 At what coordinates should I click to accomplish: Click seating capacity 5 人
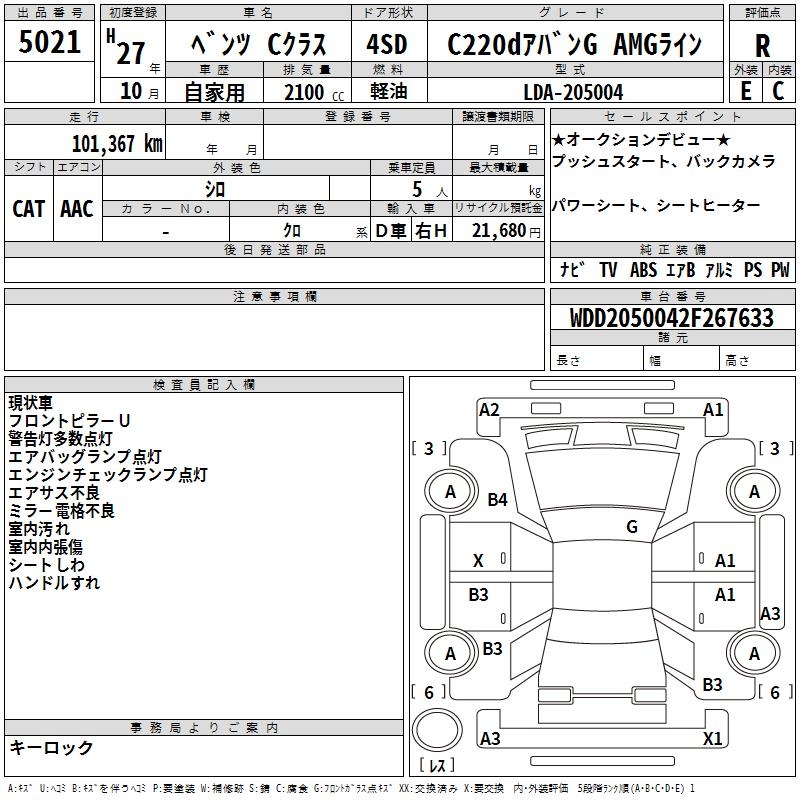click(x=430, y=190)
